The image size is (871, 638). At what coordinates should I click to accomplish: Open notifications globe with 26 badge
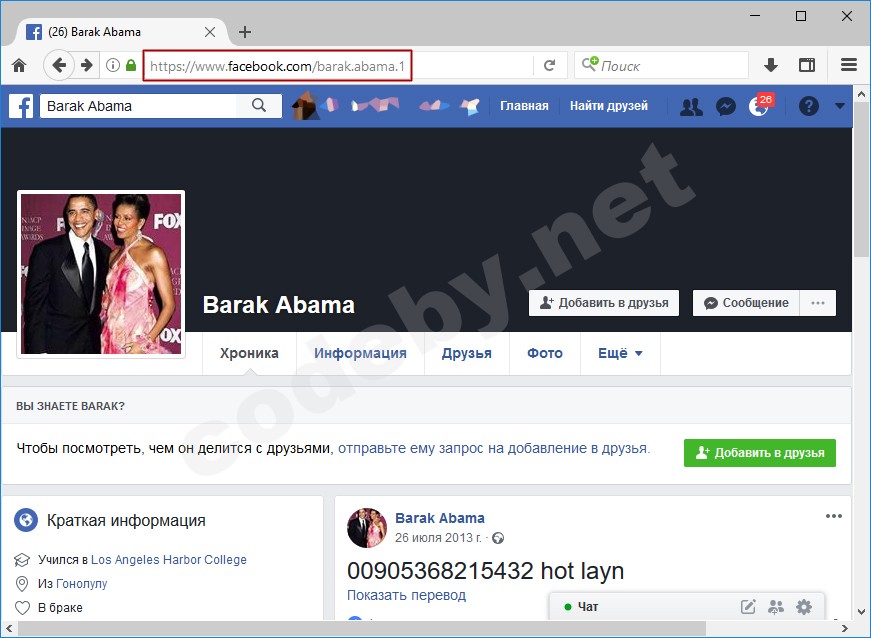click(x=760, y=106)
